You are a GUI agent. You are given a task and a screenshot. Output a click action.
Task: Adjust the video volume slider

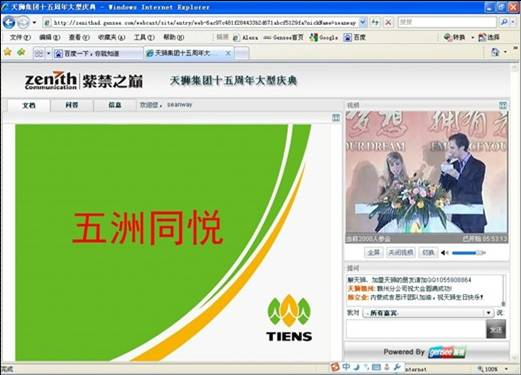[468, 253]
